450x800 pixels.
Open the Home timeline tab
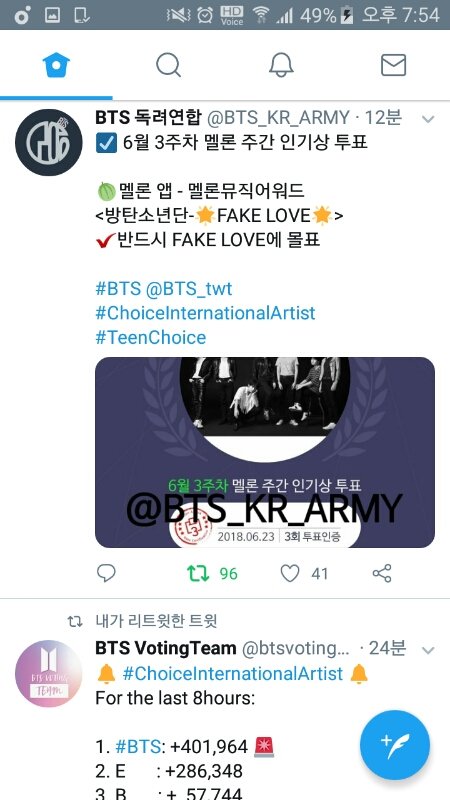(x=56, y=65)
